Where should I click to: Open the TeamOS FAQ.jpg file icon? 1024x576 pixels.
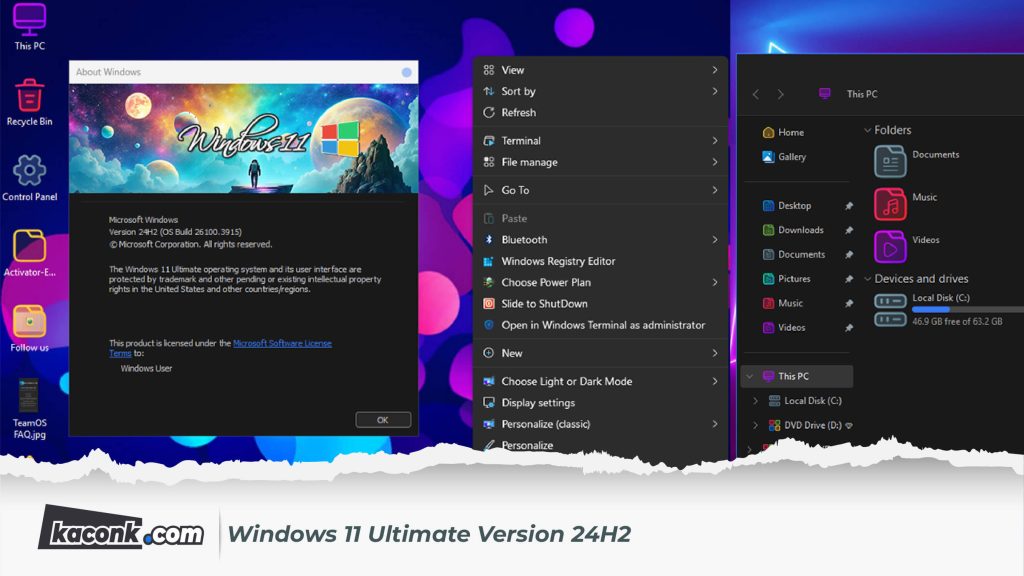point(29,409)
